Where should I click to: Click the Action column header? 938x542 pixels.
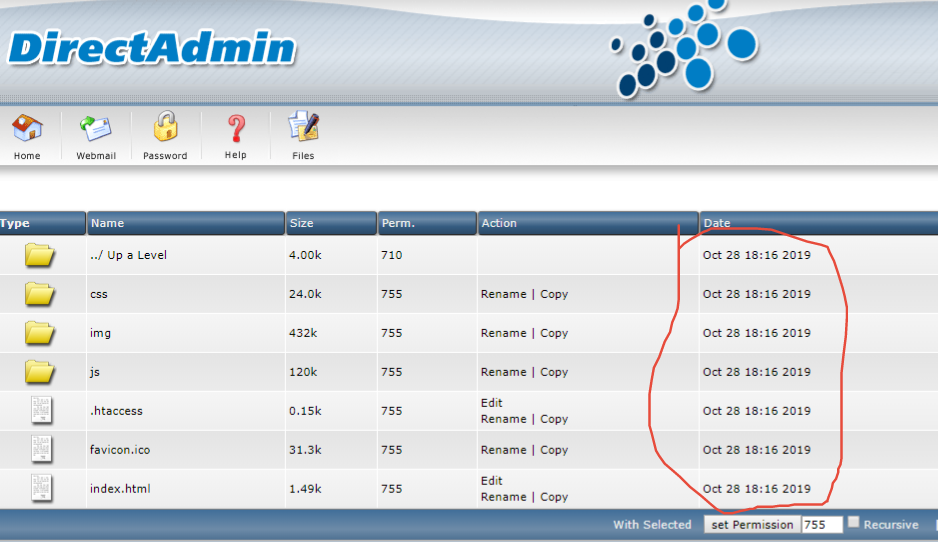click(x=588, y=223)
